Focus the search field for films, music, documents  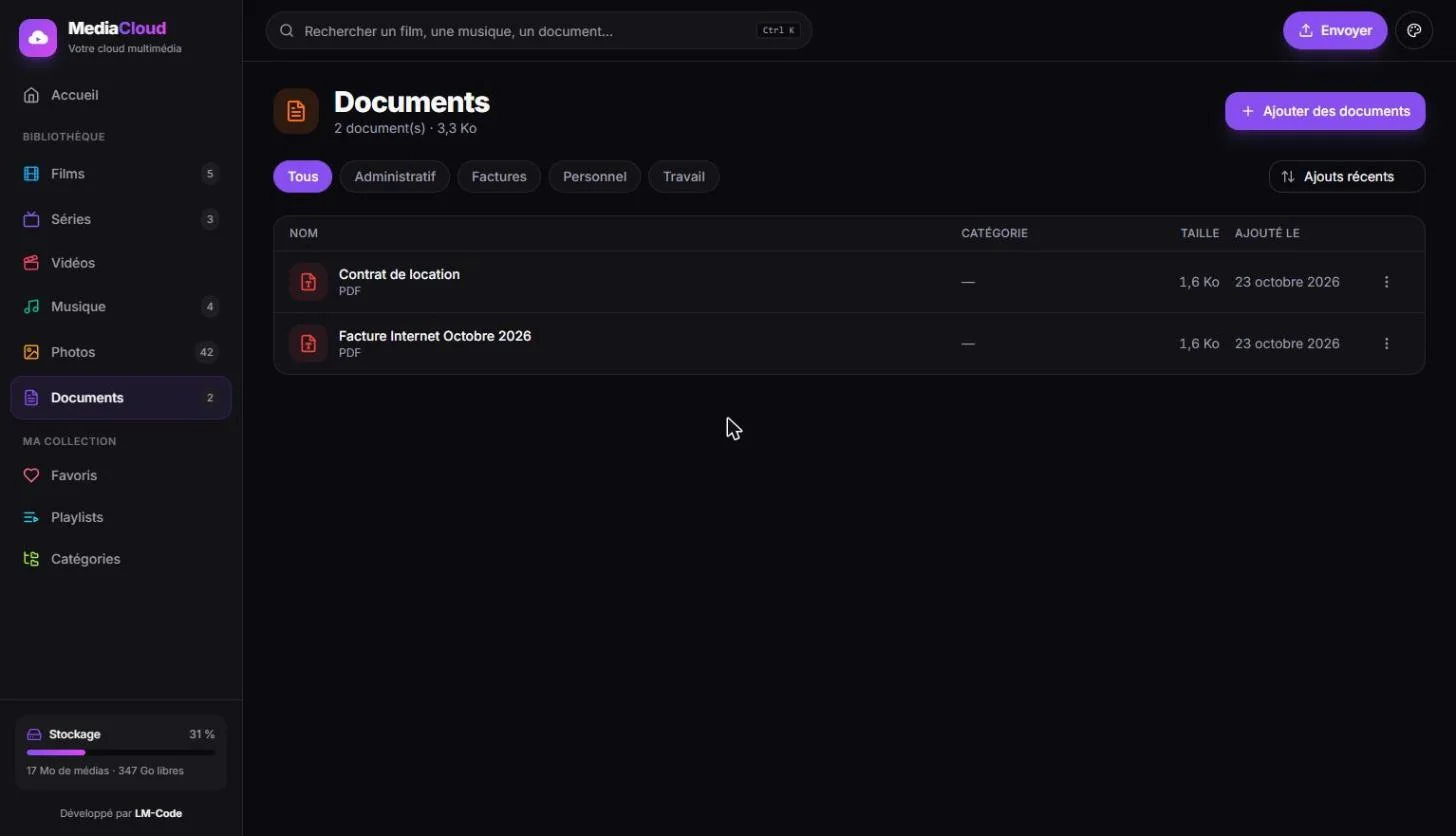pos(539,31)
